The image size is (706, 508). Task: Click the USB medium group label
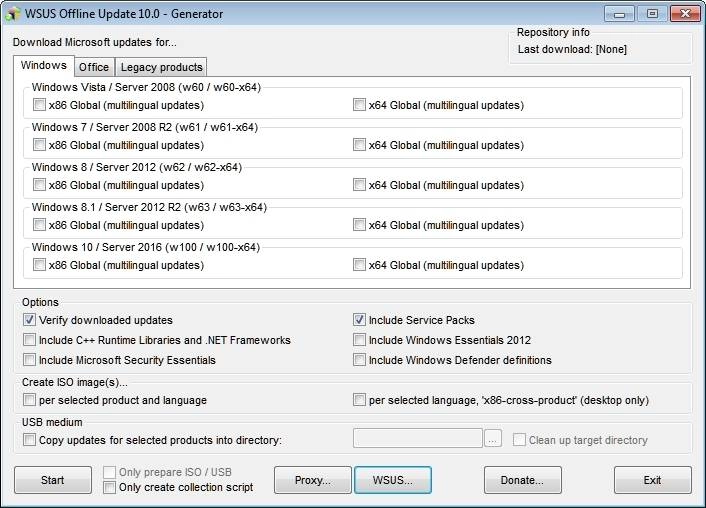pos(52,422)
